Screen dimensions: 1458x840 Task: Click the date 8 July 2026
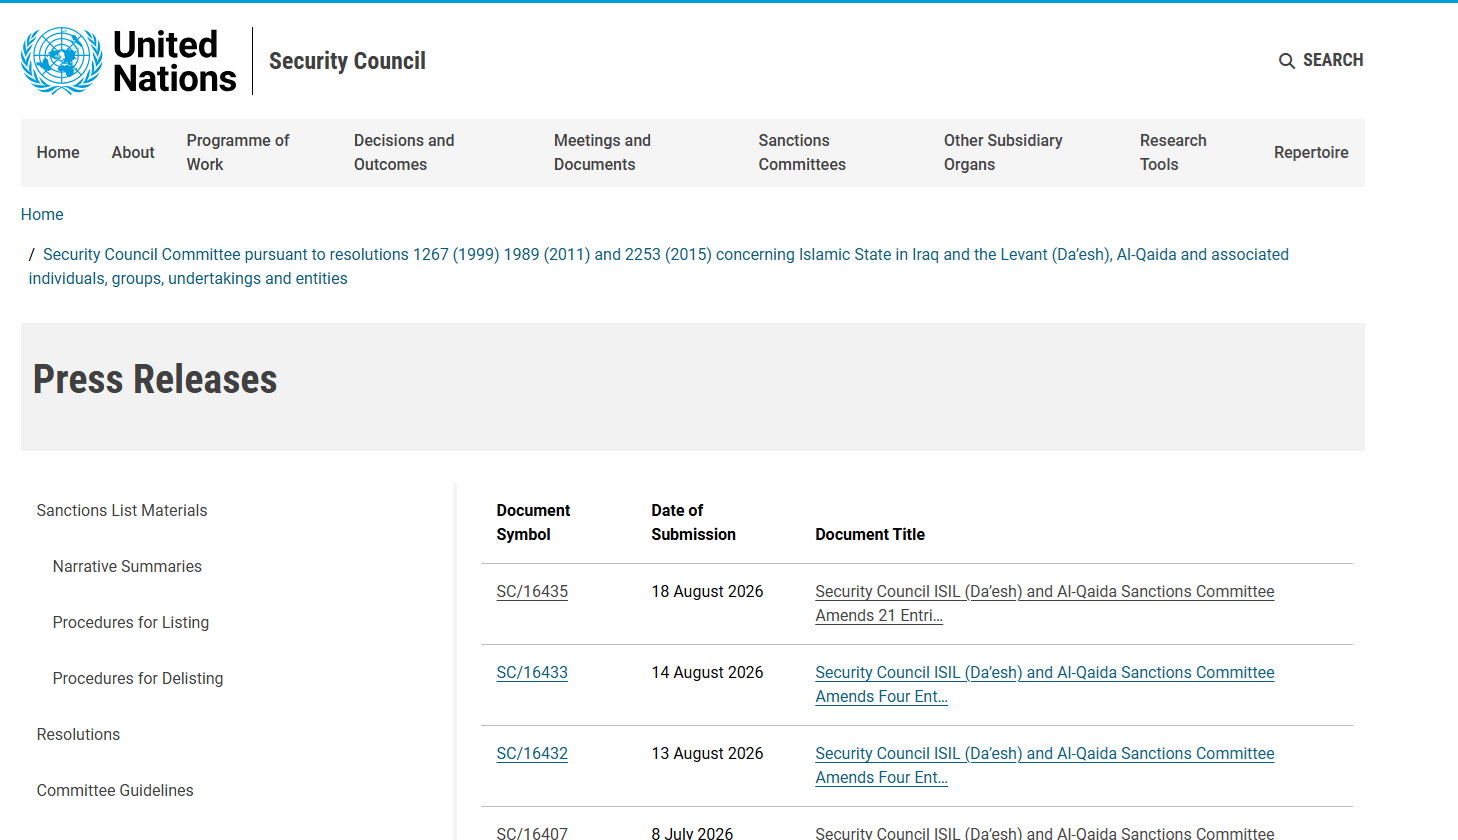pyautogui.click(x=692, y=833)
